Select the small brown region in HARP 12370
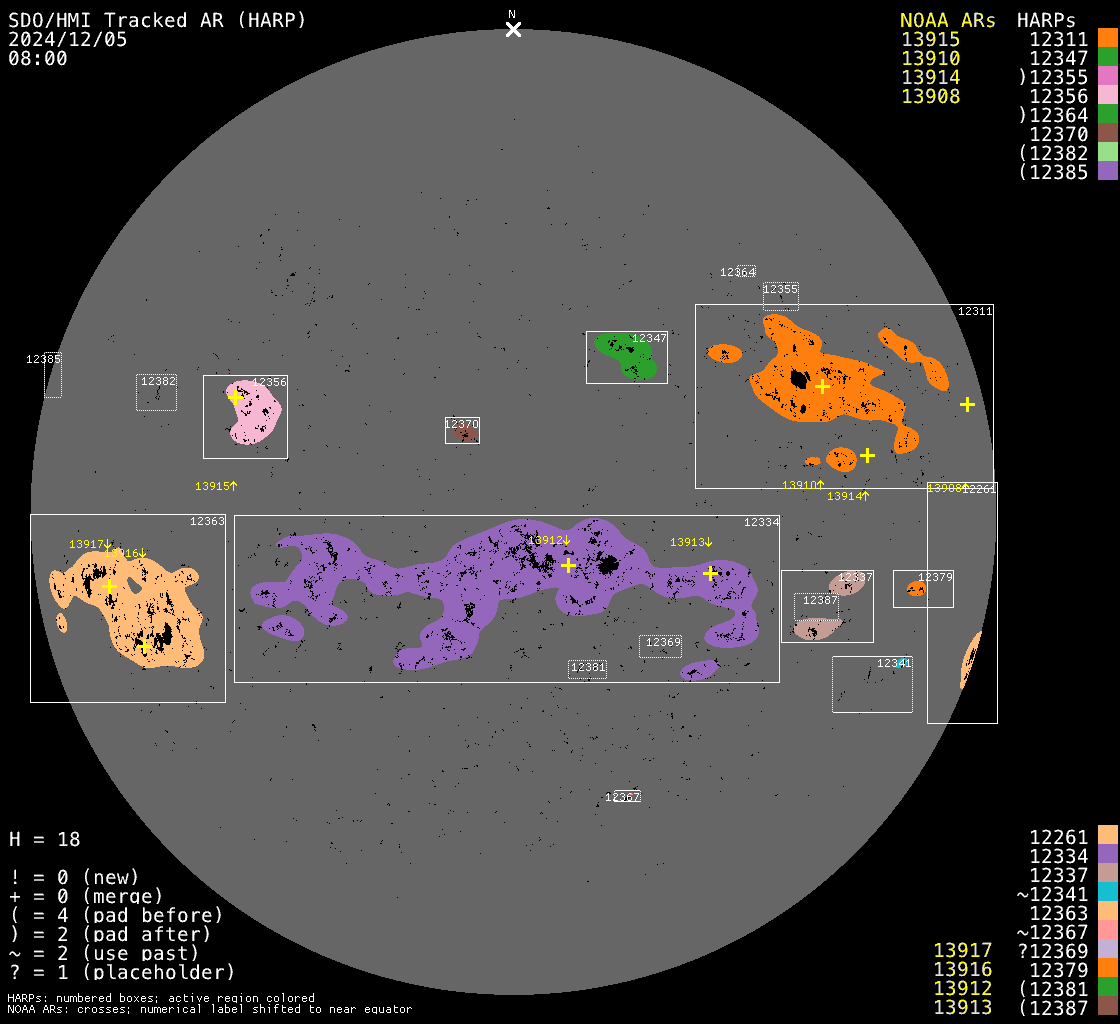Screen dimensions: 1120x1024 point(463,434)
